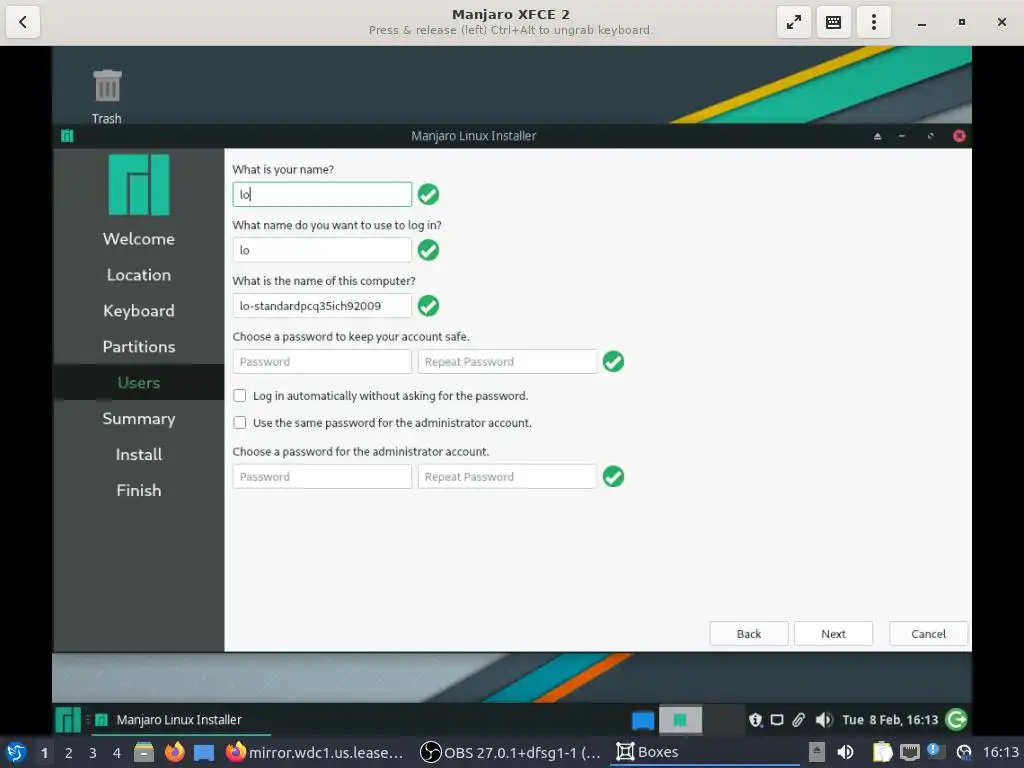Screen dimensions: 1024x768
Task: Switch to host workspace 4
Action: click(117, 753)
